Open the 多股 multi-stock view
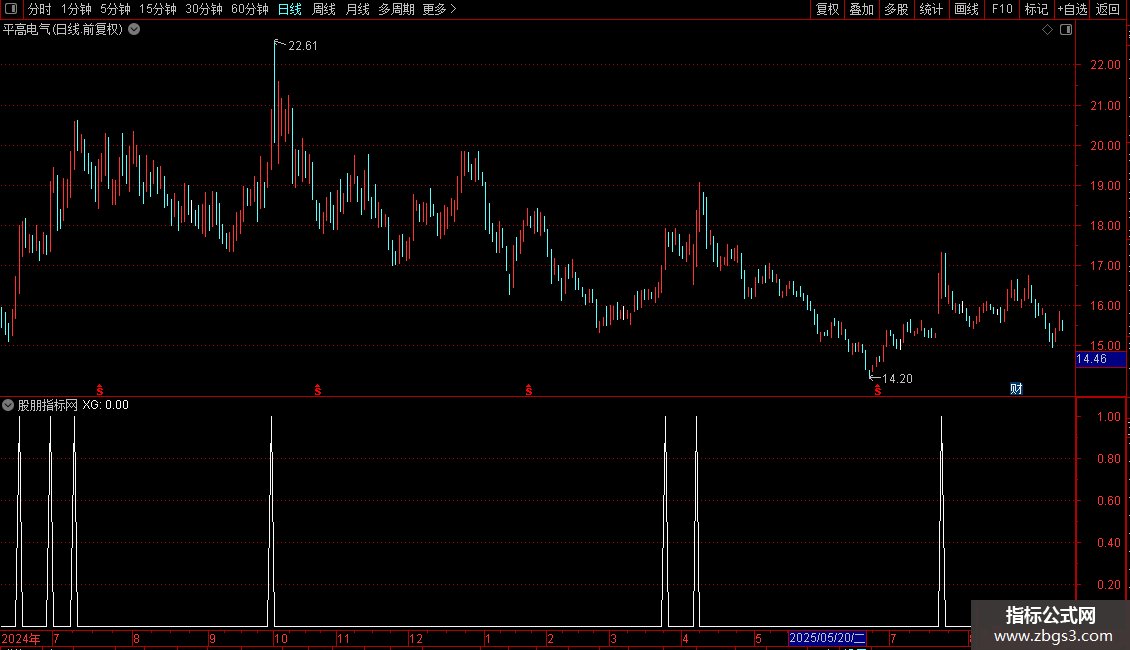Image resolution: width=1130 pixels, height=650 pixels. tap(897, 9)
